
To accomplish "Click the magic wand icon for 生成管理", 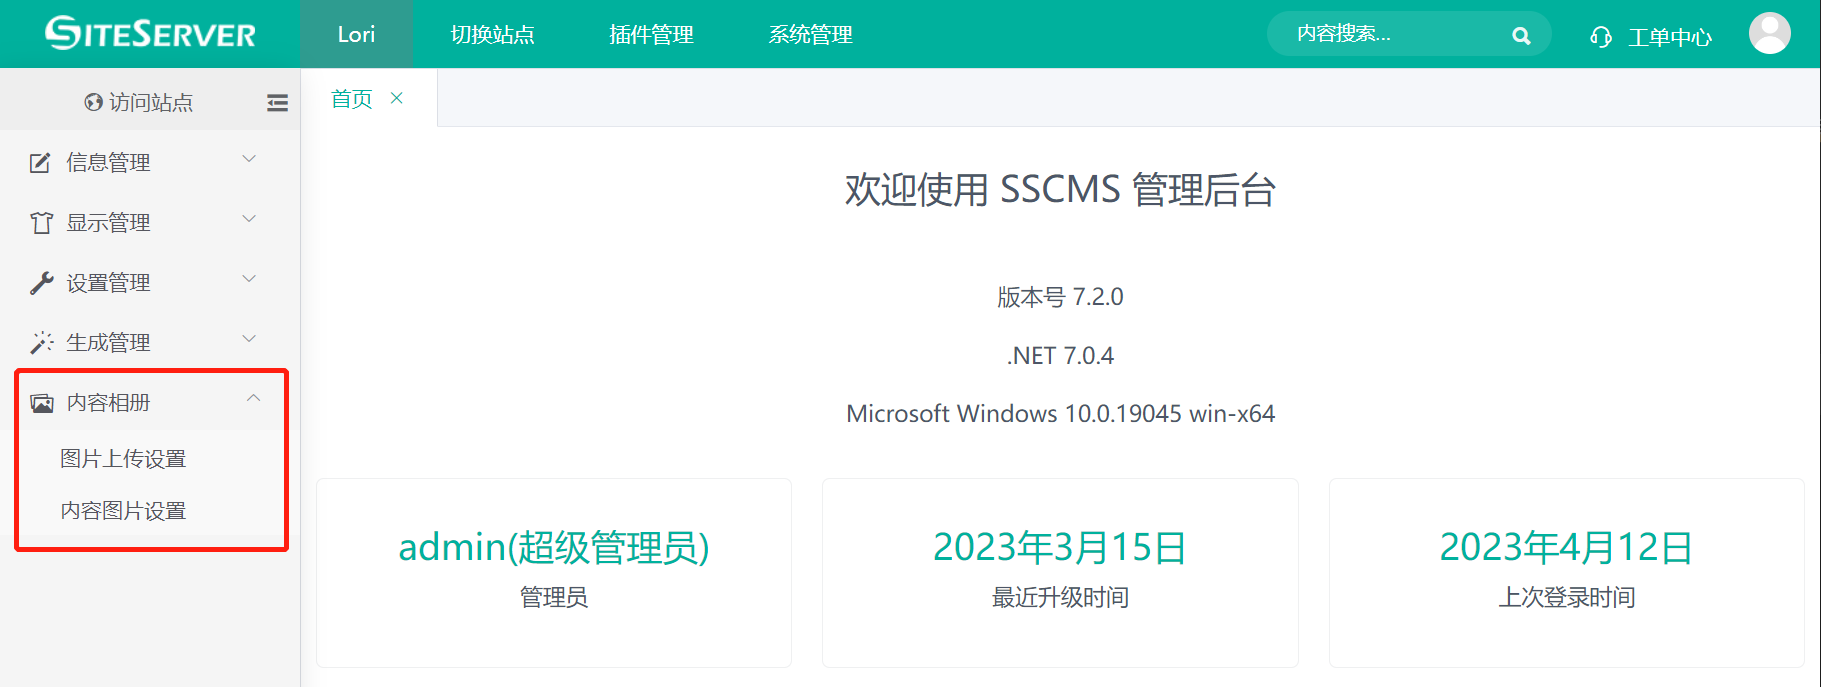I will click(x=41, y=343).
